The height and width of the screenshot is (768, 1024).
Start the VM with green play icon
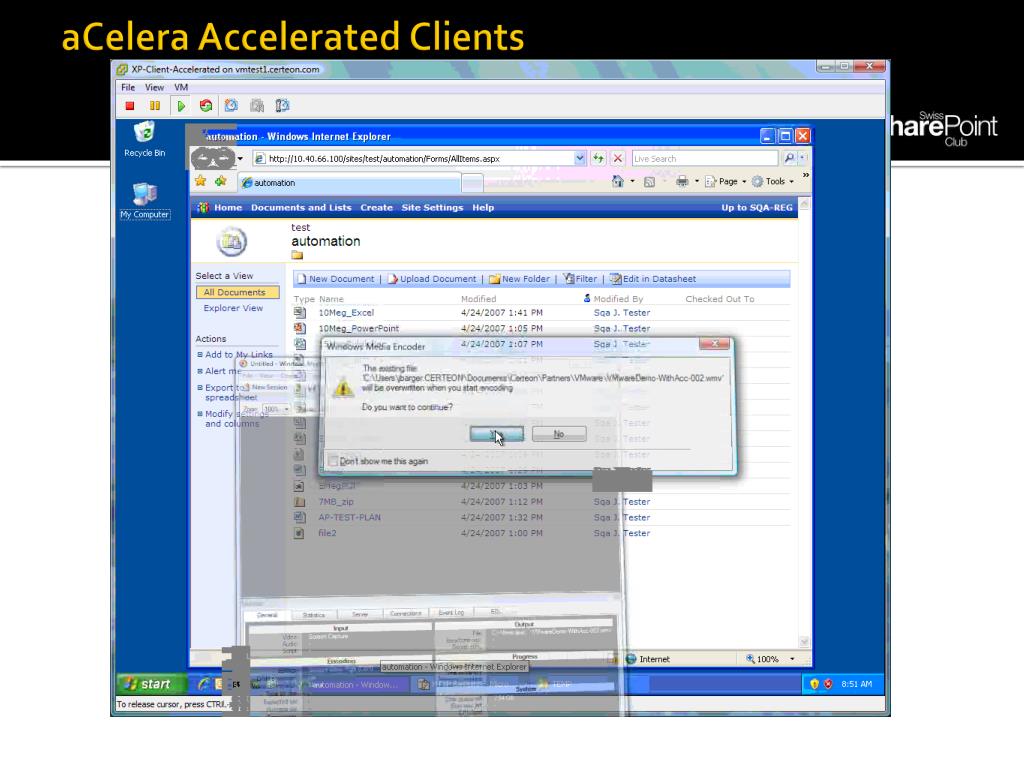click(x=181, y=106)
